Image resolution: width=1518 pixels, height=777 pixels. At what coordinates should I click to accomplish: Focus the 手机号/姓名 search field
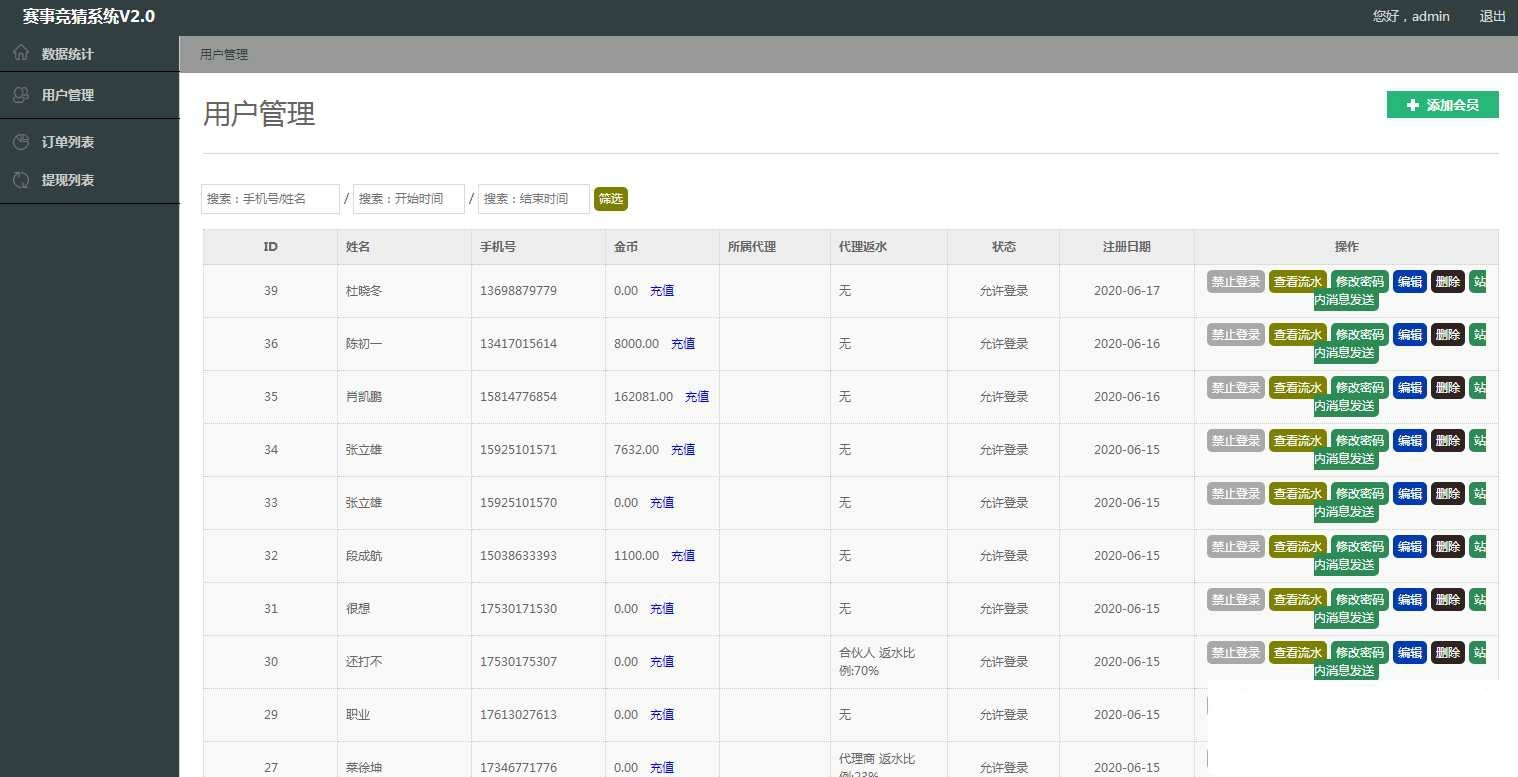[x=270, y=199]
